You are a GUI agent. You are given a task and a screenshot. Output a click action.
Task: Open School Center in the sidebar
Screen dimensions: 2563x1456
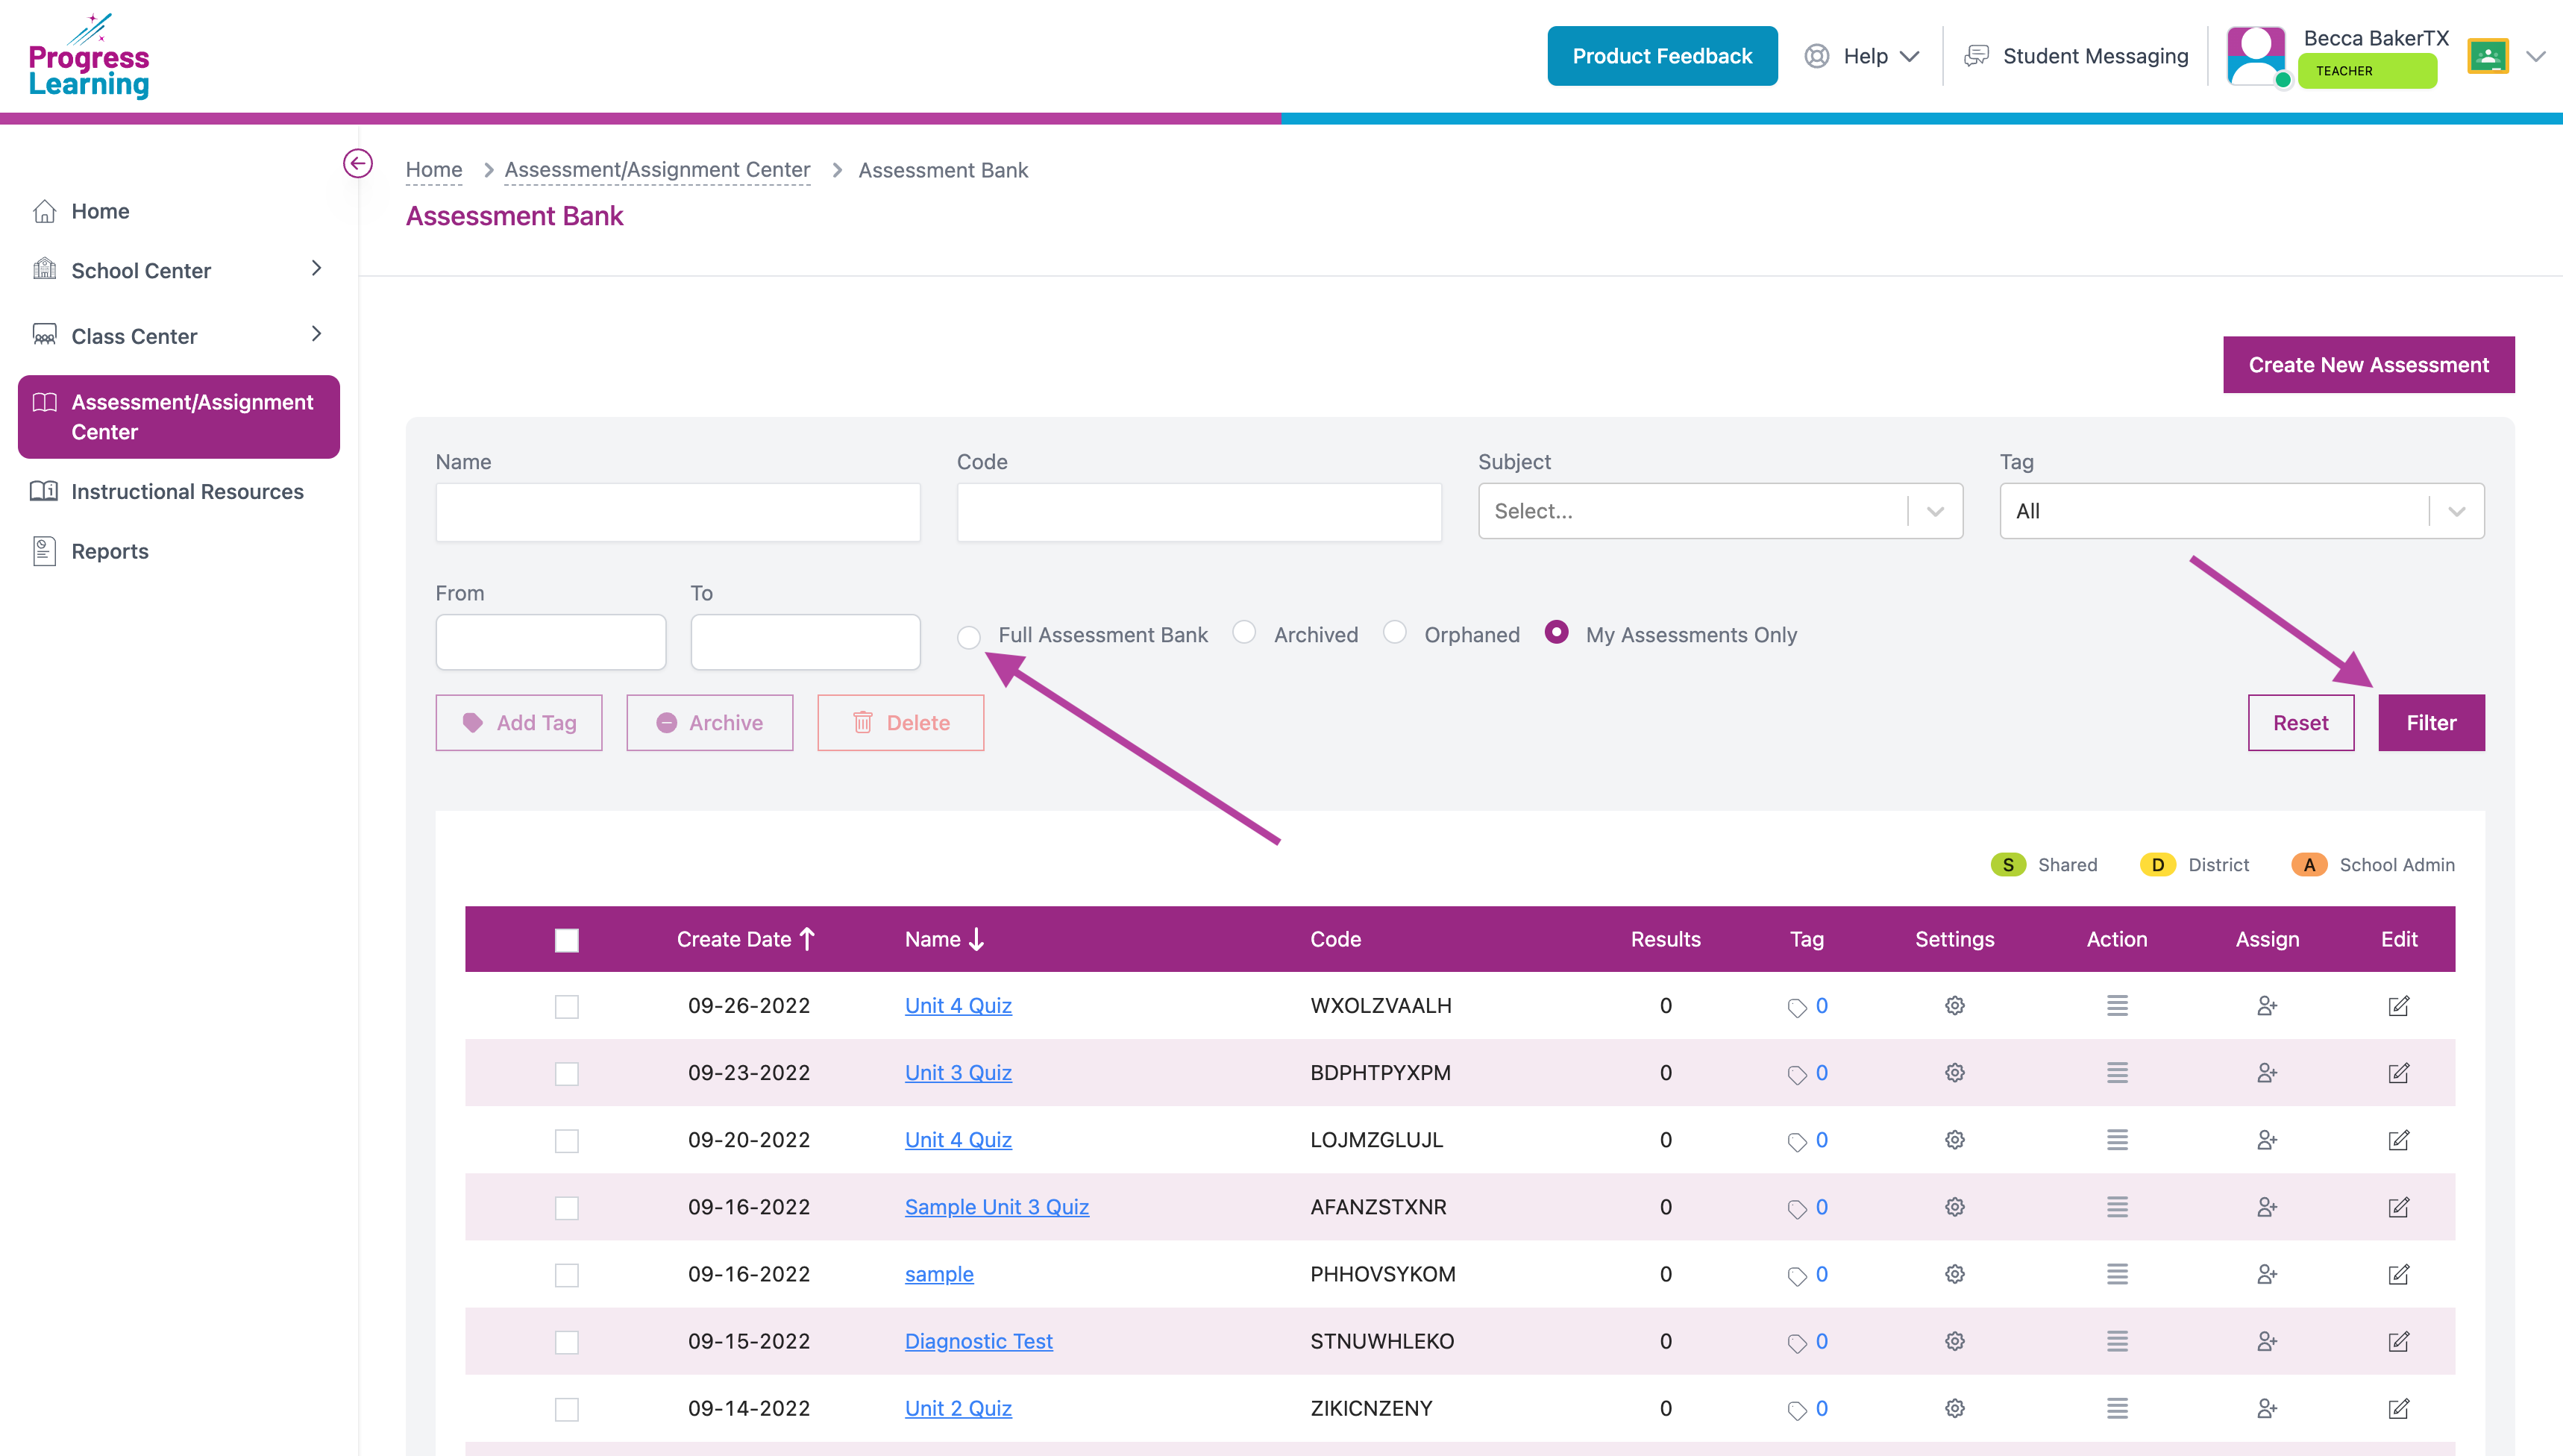(x=141, y=270)
